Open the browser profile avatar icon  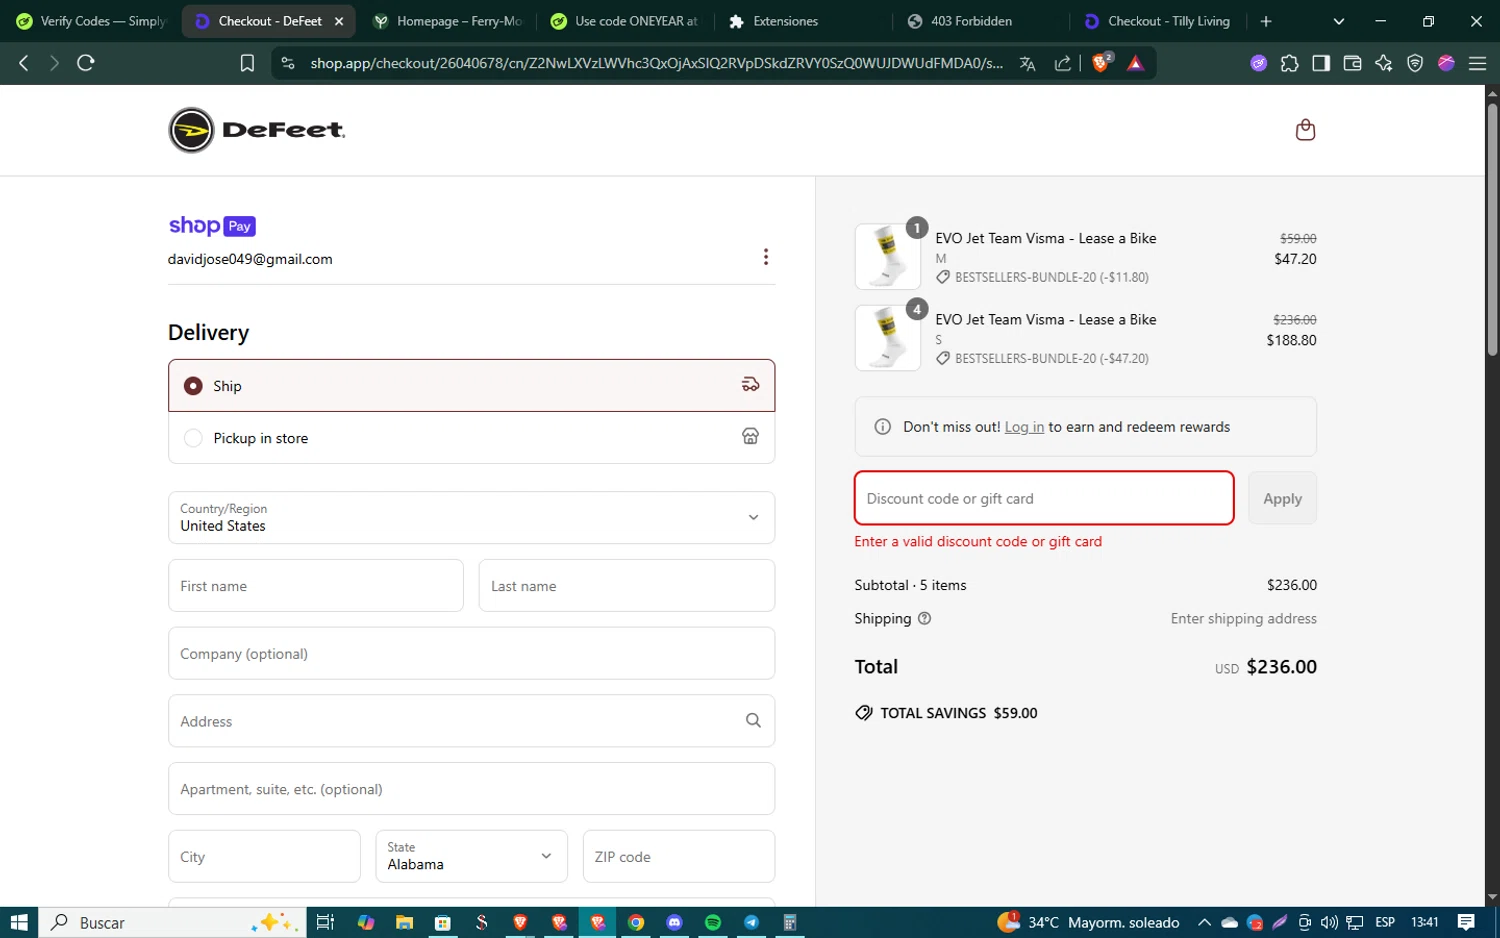[x=1446, y=63]
